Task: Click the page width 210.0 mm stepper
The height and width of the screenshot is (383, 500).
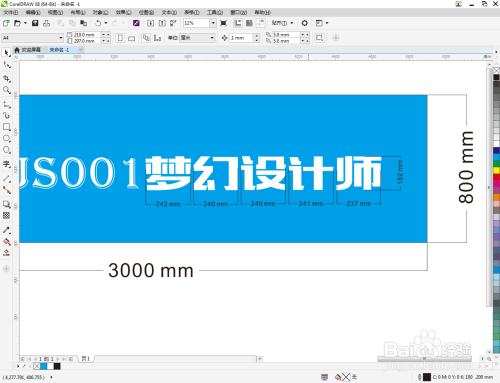Action: coord(106,35)
